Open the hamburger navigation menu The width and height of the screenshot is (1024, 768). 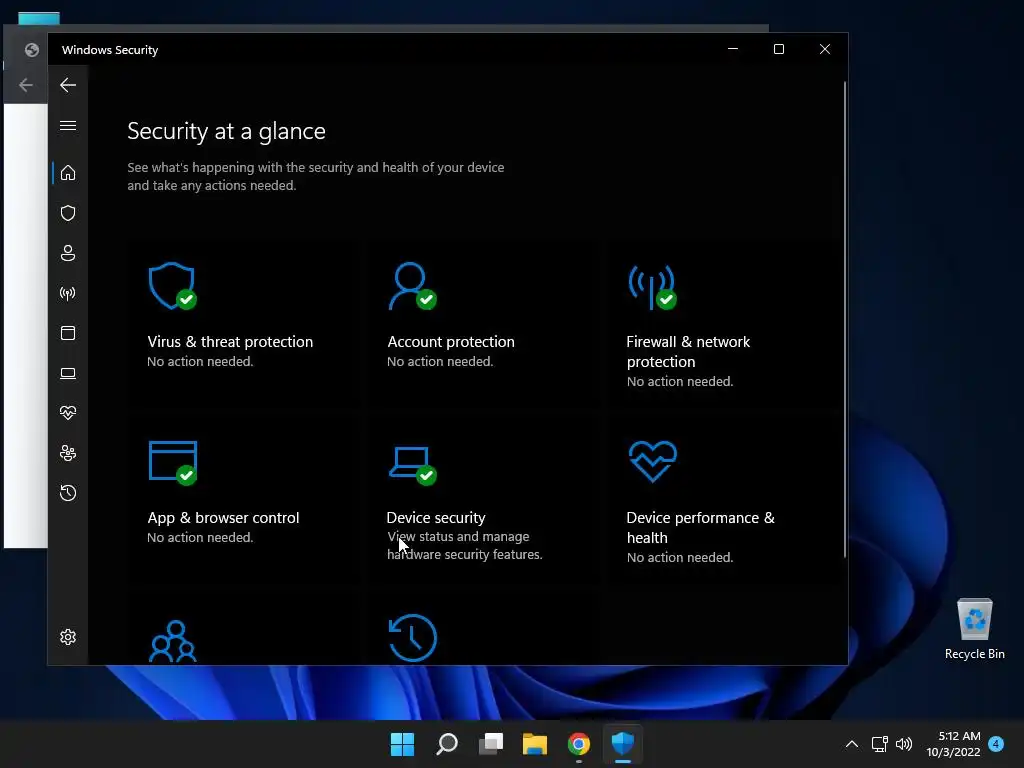pos(68,125)
